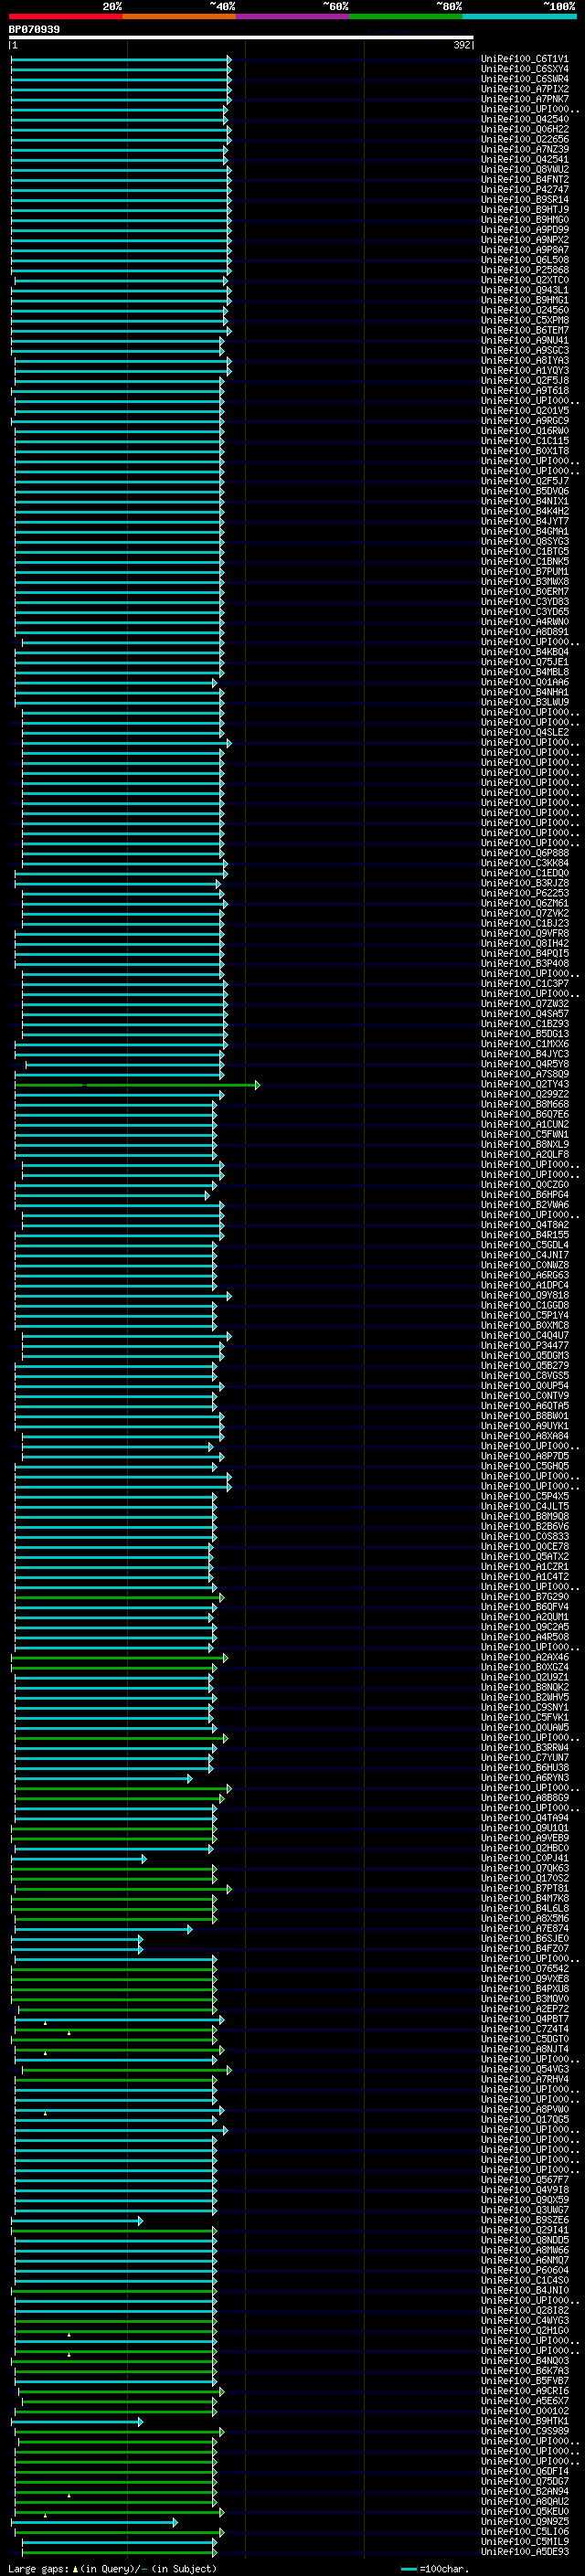
Task: Select label UniRef100_A8IYA3
Action: click(x=525, y=360)
